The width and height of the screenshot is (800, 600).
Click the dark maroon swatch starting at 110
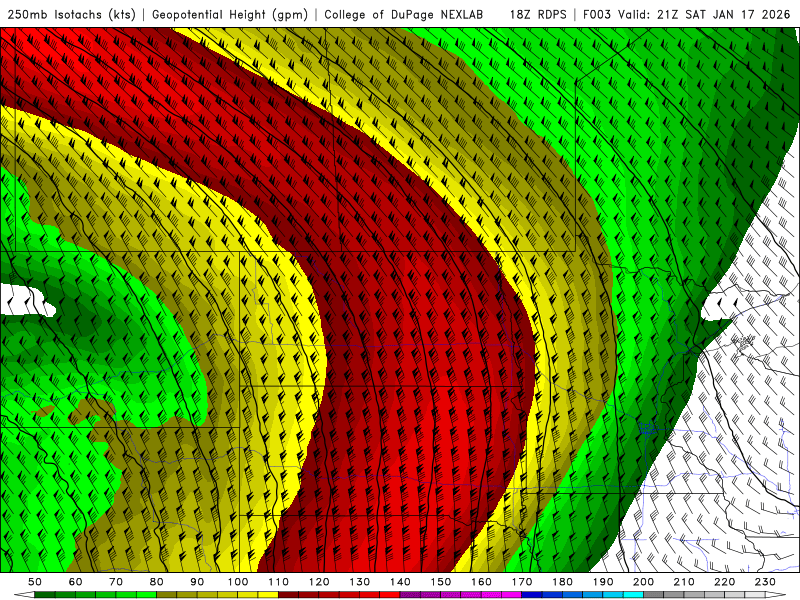(288, 595)
